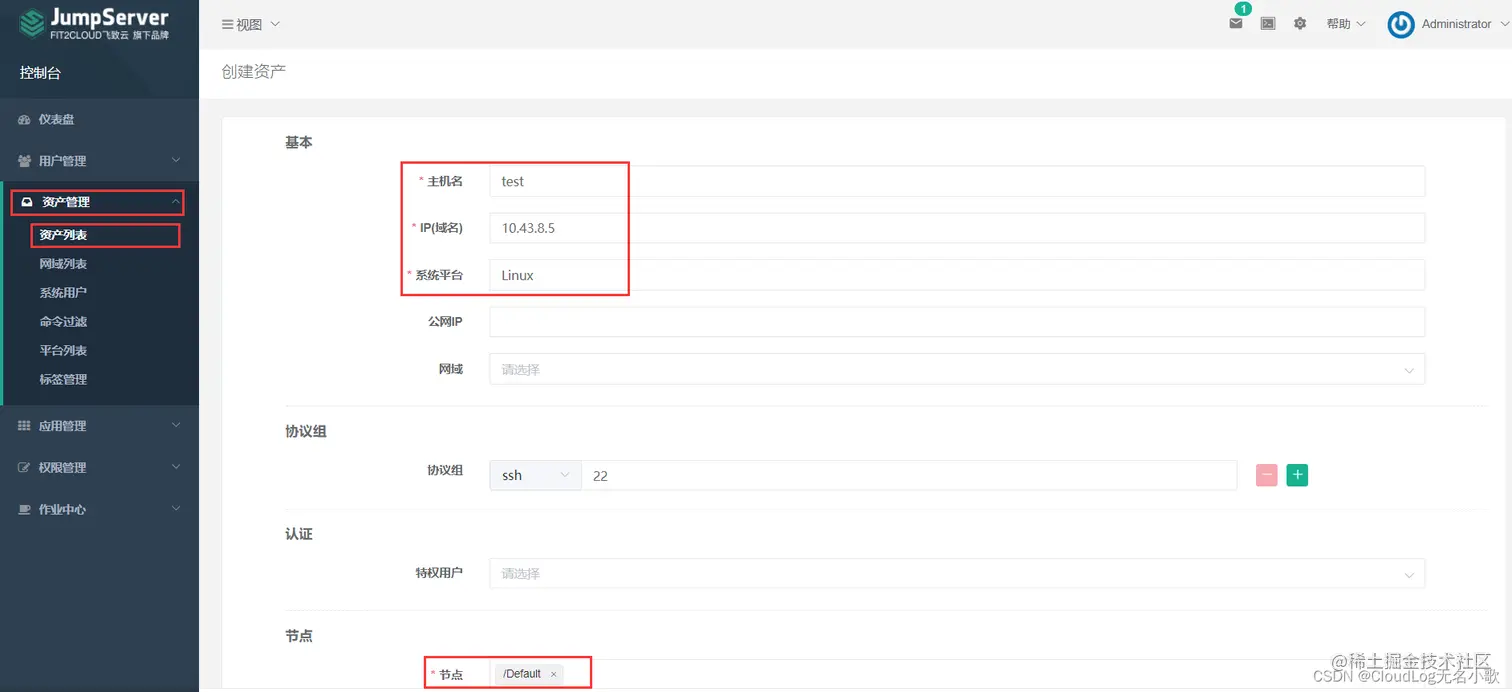Image resolution: width=1512 pixels, height=692 pixels.
Task: Select 标签管理 in sidebar
Action: tap(63, 380)
